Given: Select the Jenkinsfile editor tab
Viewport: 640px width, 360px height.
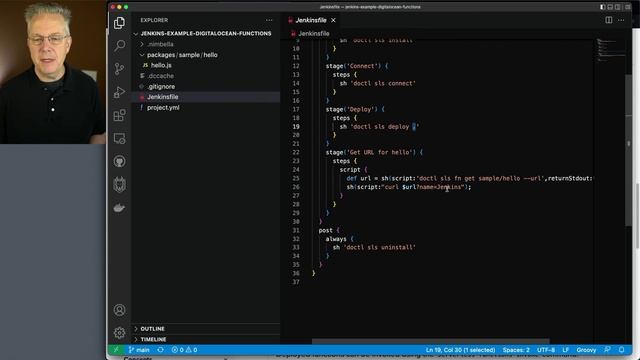Looking at the screenshot, I should (311, 20).
